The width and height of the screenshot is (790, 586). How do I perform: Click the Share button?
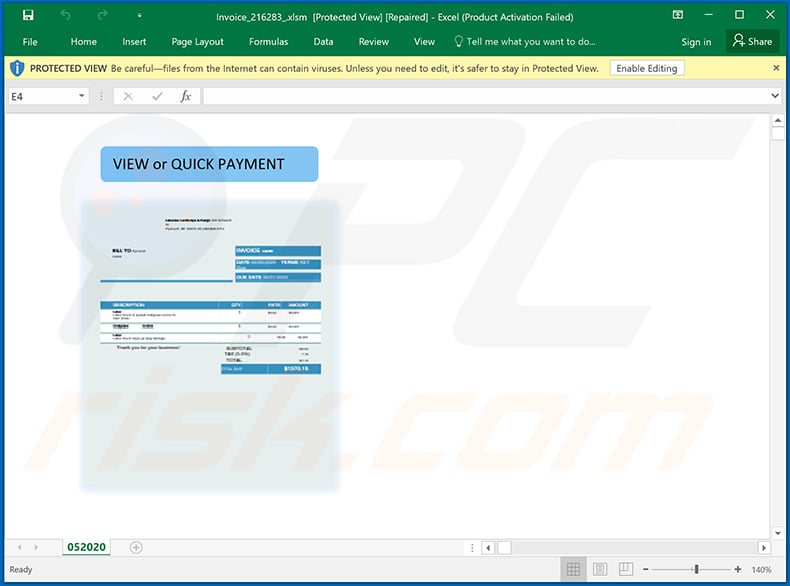click(x=752, y=41)
